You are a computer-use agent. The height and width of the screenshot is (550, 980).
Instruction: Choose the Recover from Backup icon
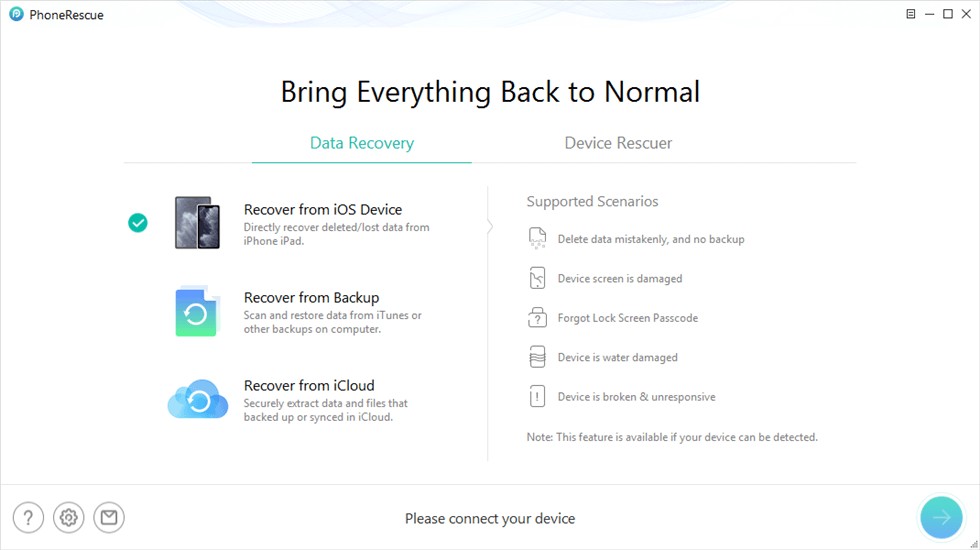196,312
